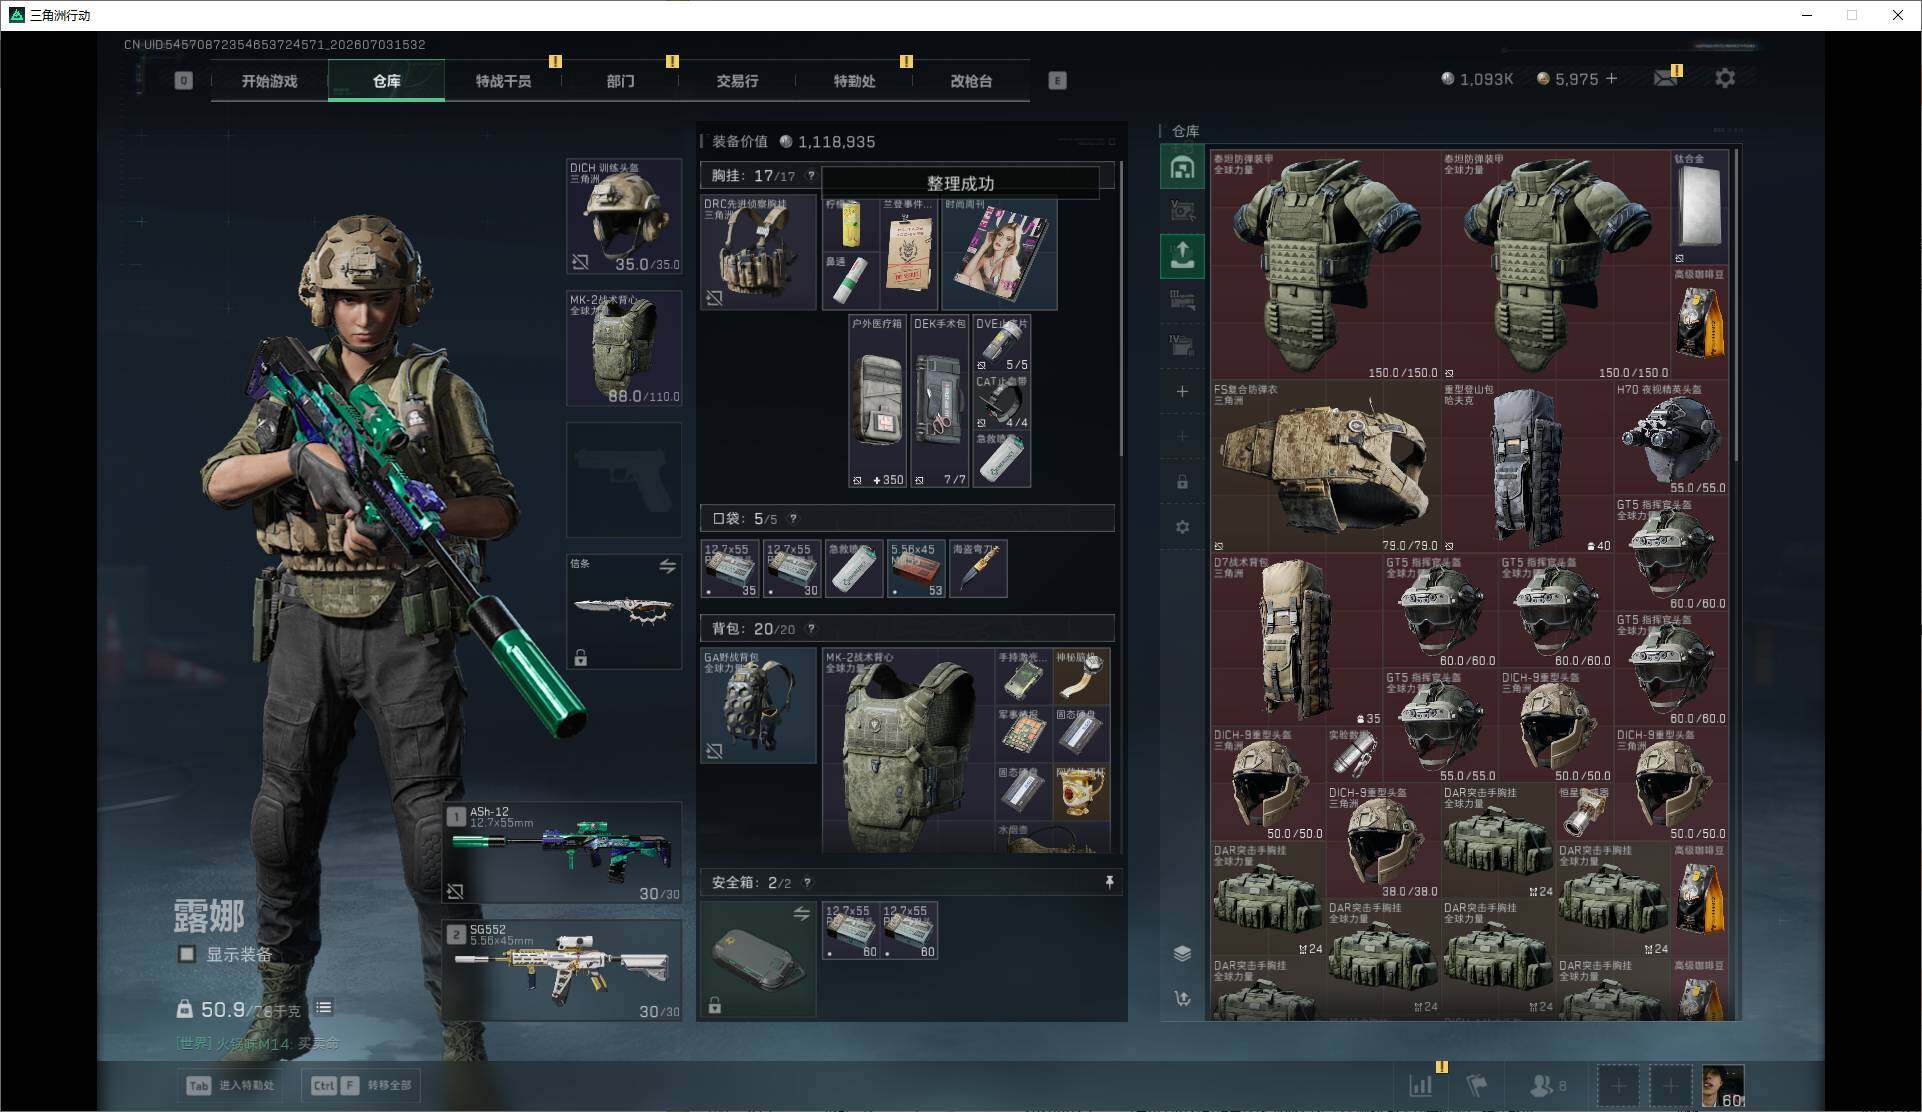Click the empty squad slot beside the avatar
1922x1112 pixels.
pyautogui.click(x=1670, y=1085)
